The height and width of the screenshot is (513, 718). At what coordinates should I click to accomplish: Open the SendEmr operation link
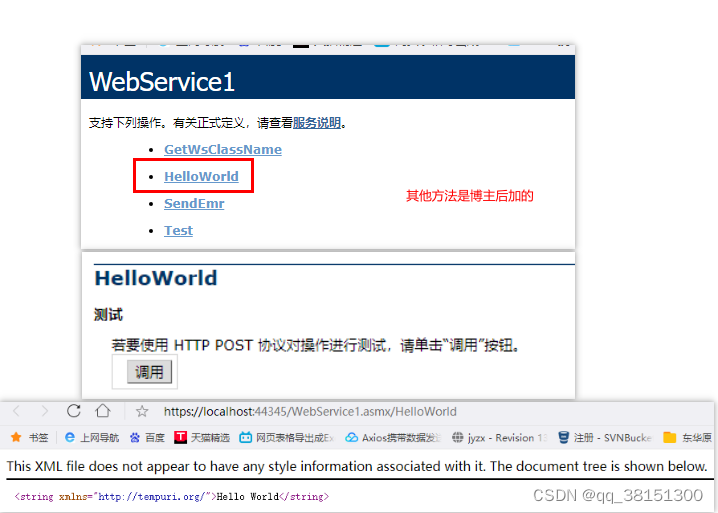click(194, 203)
